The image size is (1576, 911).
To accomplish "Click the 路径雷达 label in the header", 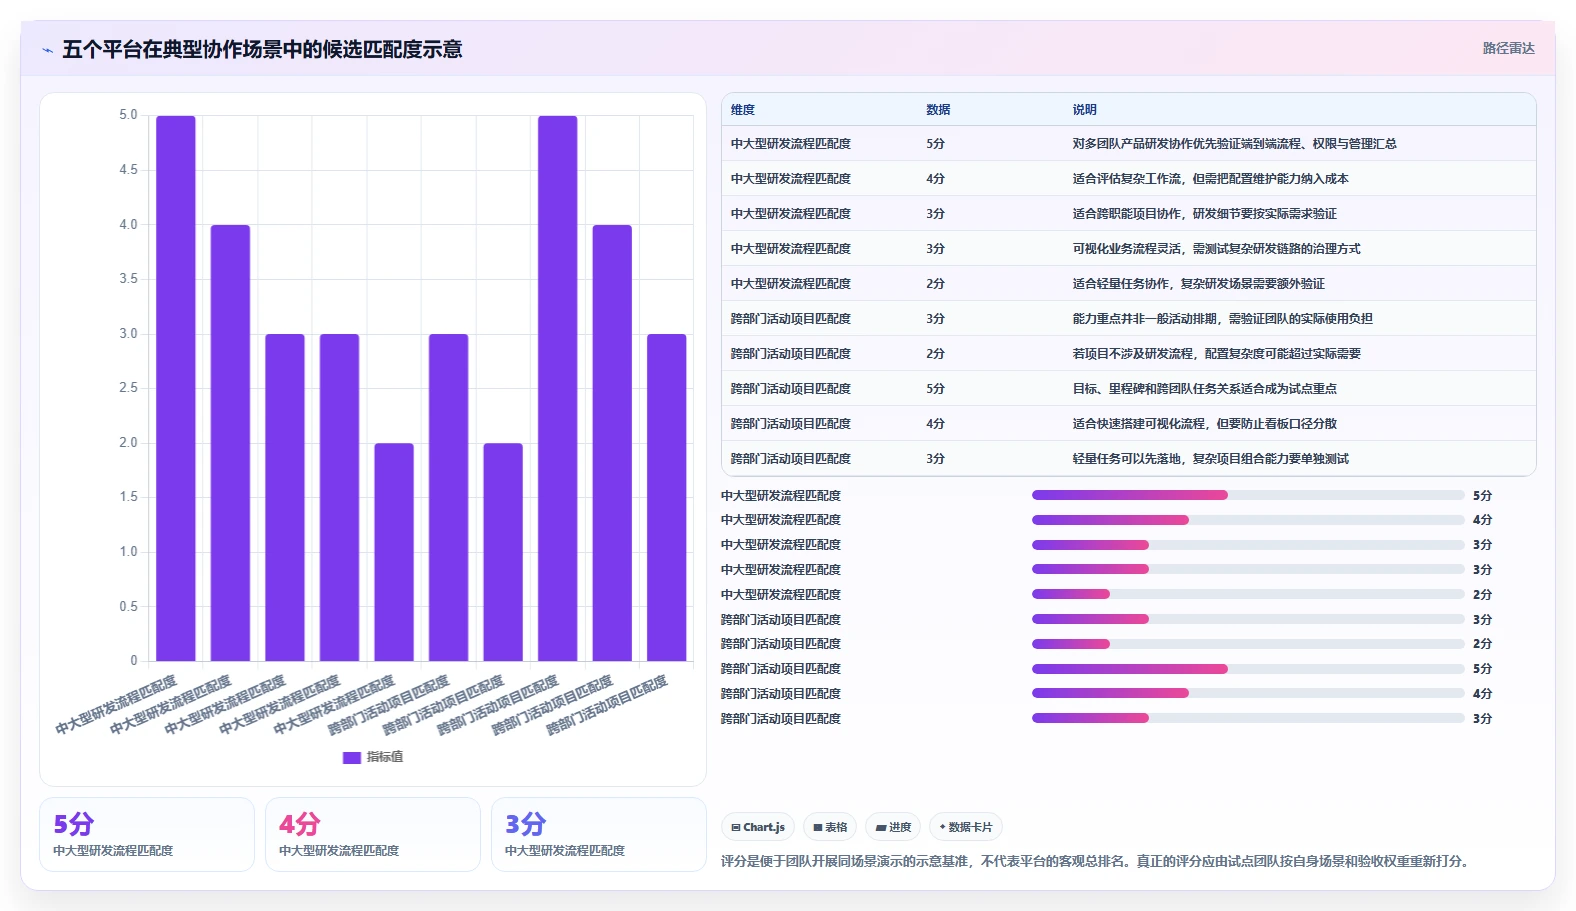I will tap(1508, 48).
